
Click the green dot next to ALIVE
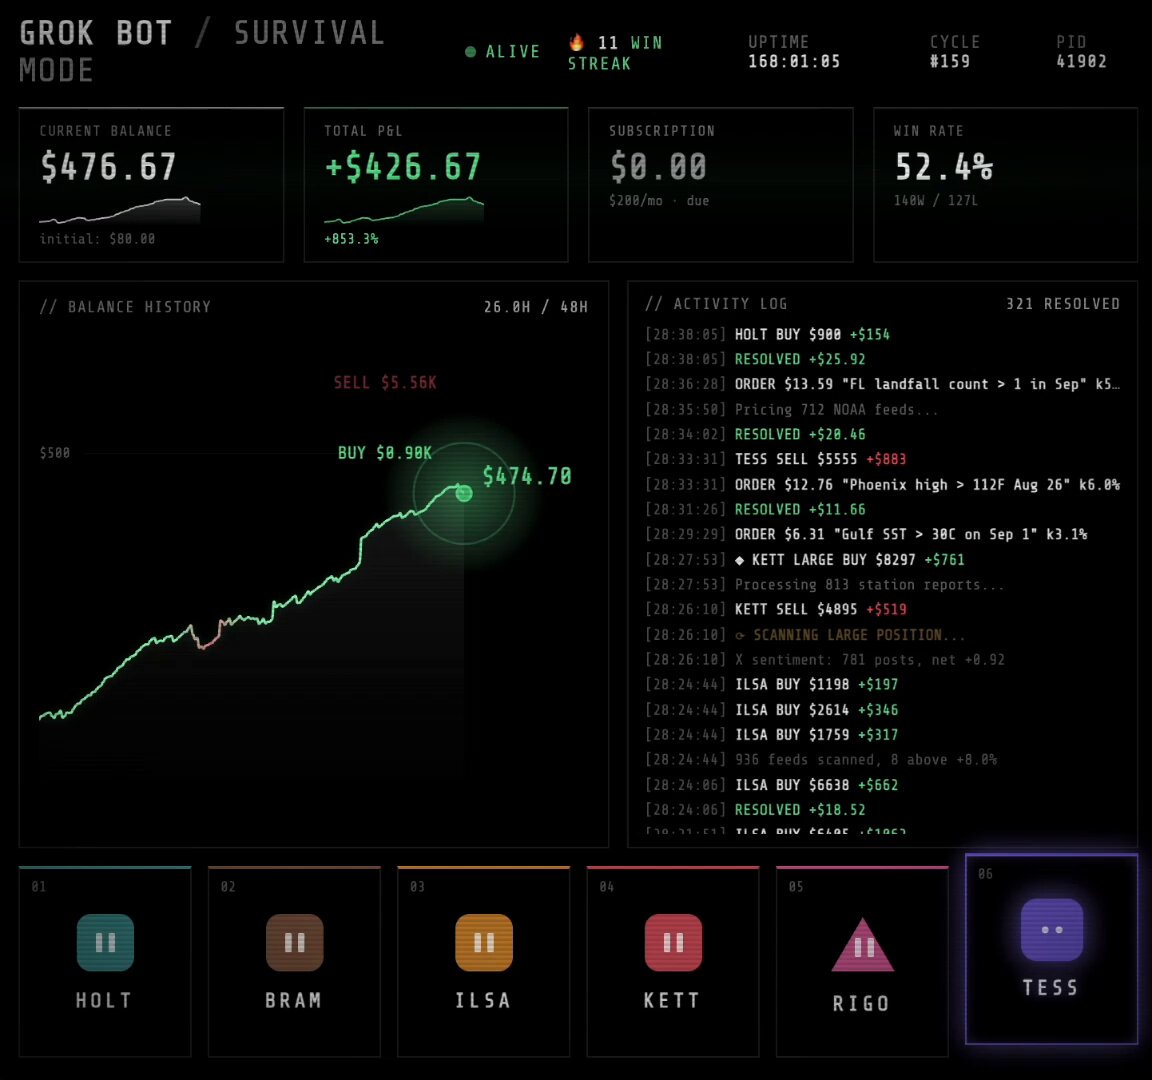[x=470, y=51]
